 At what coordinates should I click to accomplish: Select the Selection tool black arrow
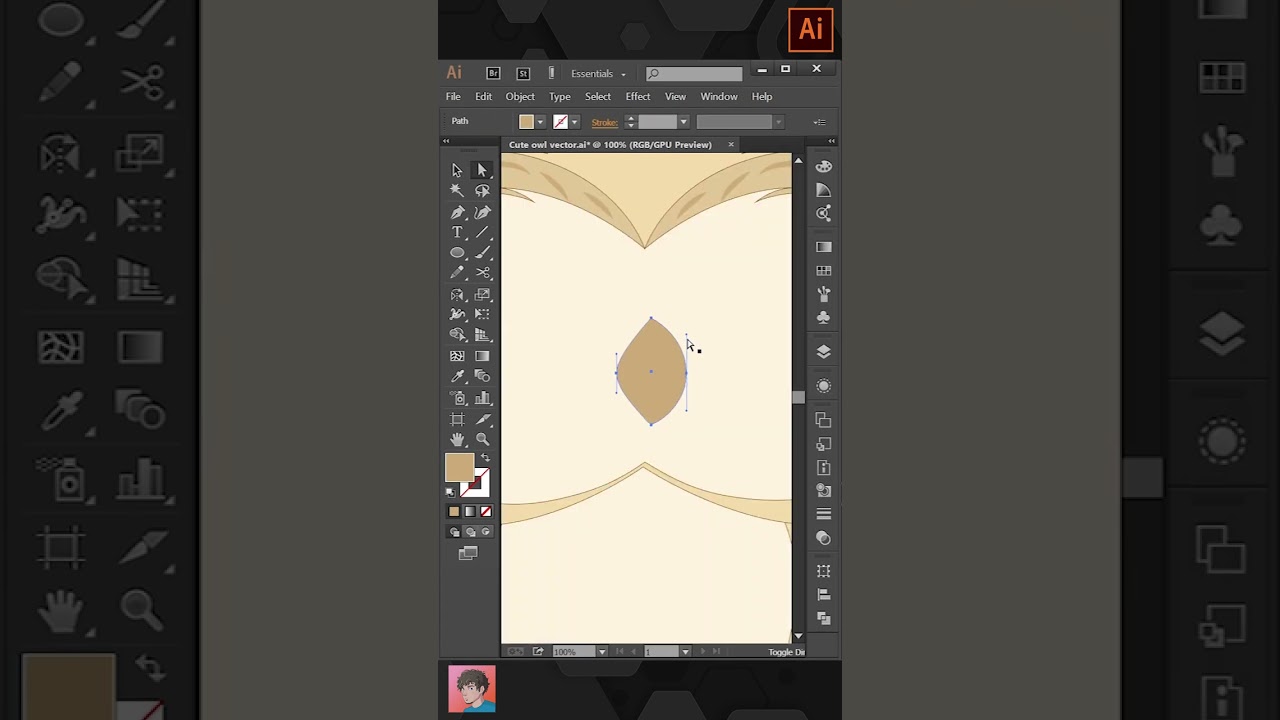[x=457, y=170]
